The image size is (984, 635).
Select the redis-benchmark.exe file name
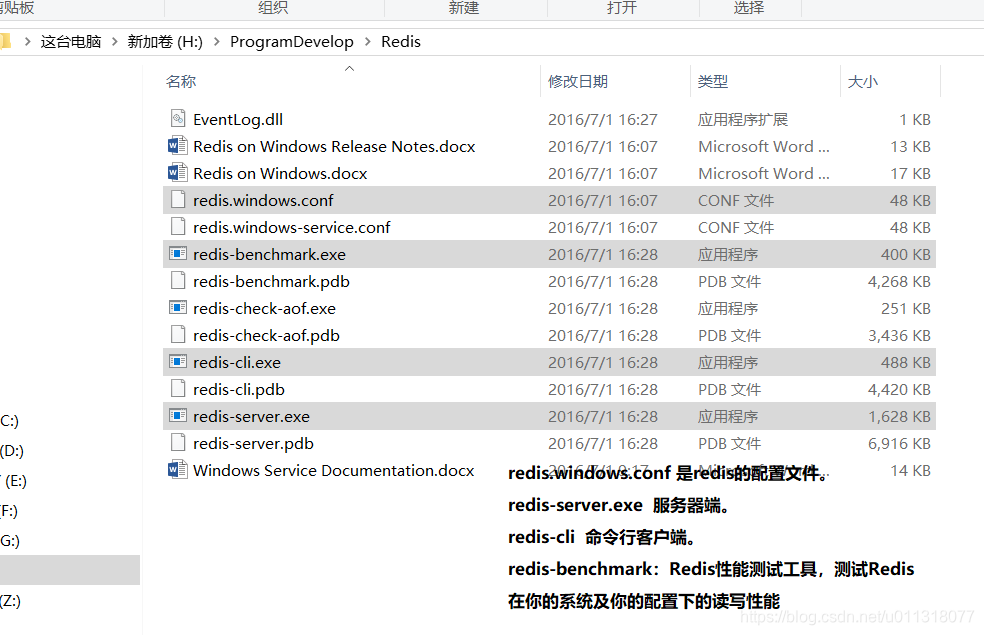click(x=269, y=254)
